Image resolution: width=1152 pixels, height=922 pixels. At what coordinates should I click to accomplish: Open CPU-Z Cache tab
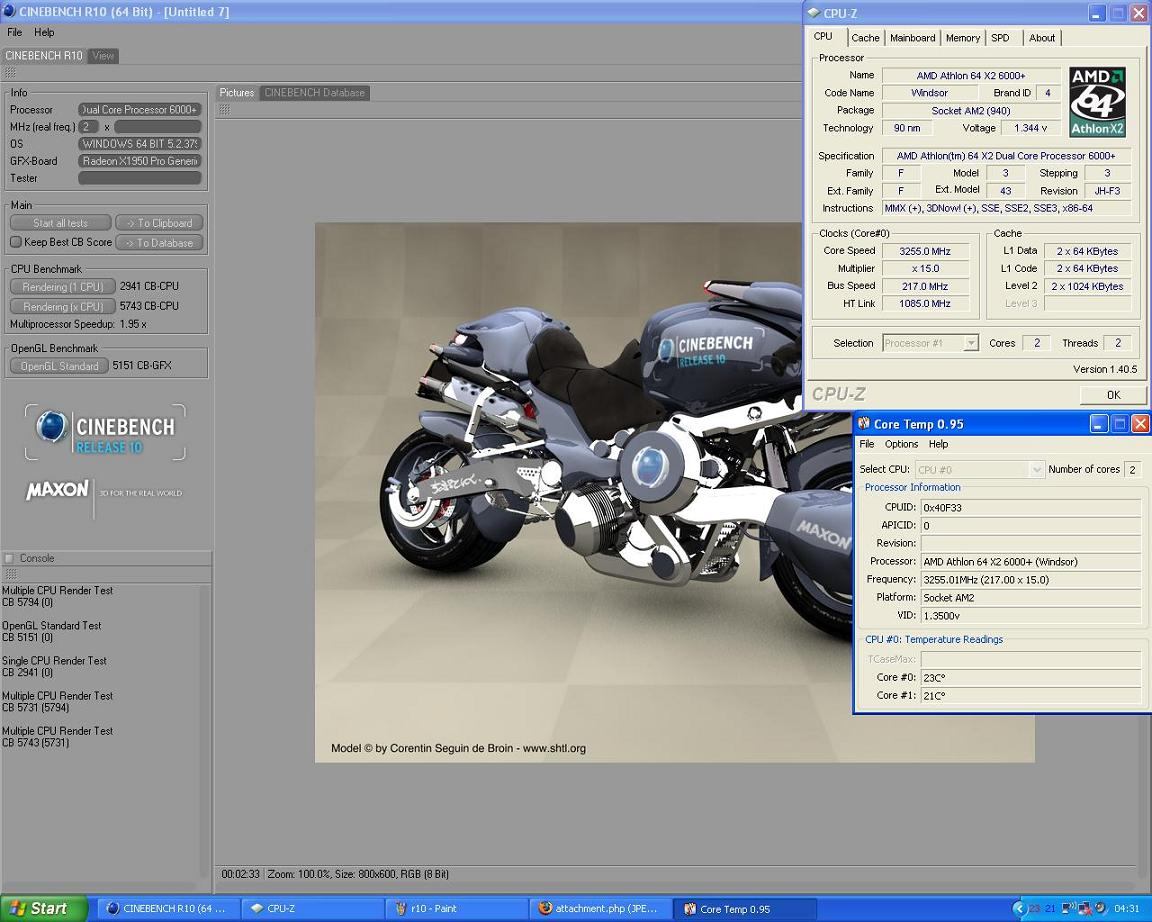tap(865, 38)
